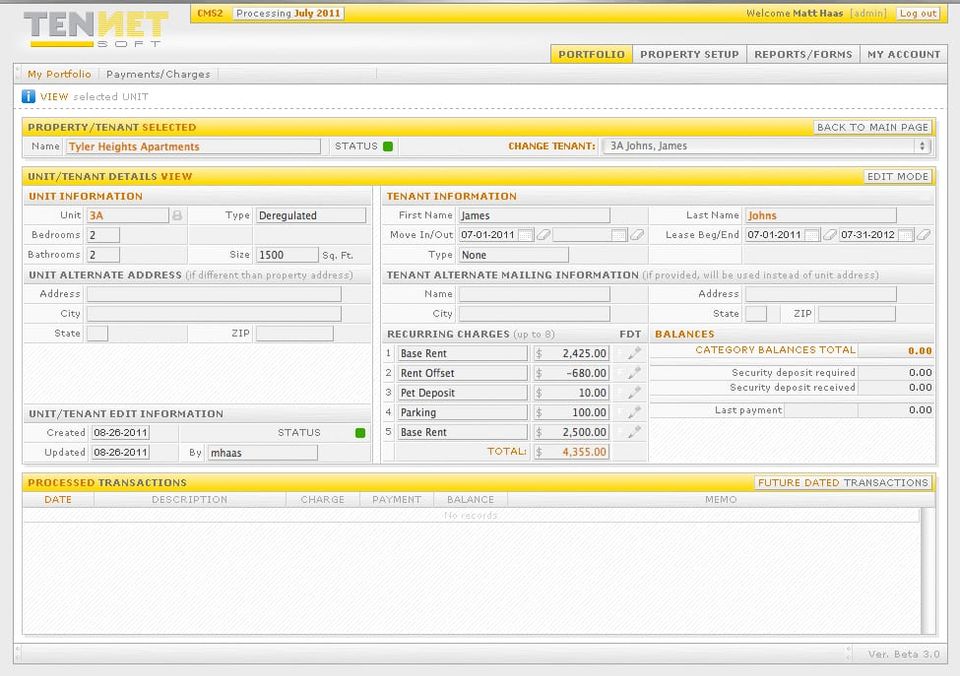Click the pin icon for Parking charge

tap(634, 412)
